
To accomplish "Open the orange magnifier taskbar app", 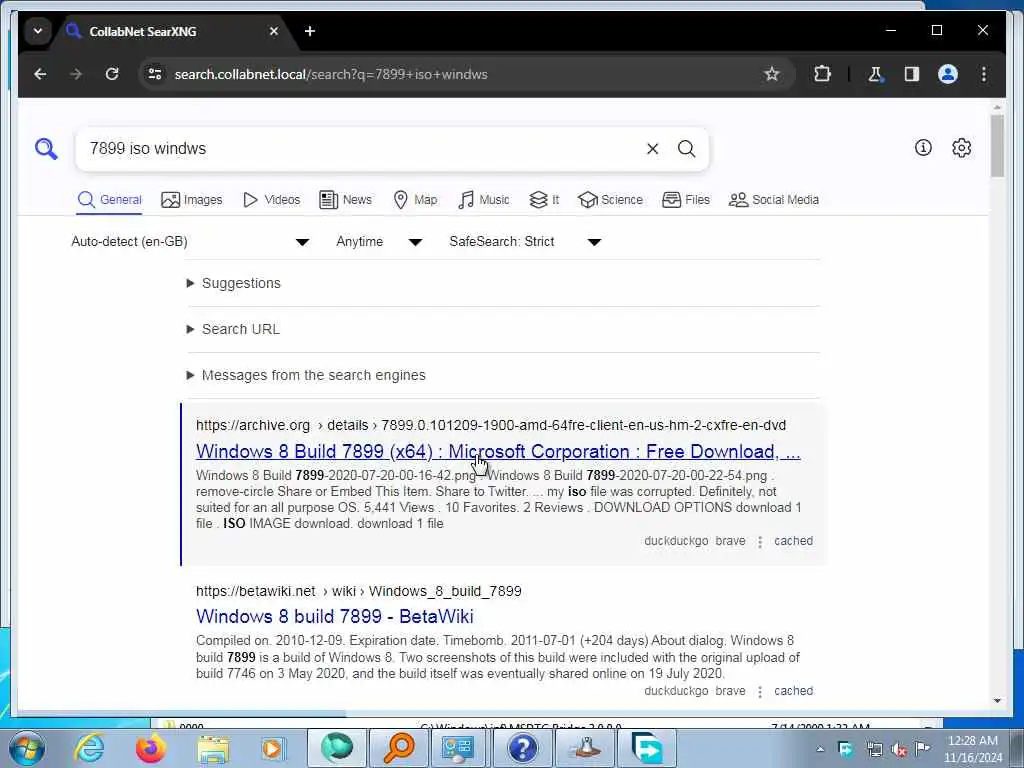I will (398, 748).
